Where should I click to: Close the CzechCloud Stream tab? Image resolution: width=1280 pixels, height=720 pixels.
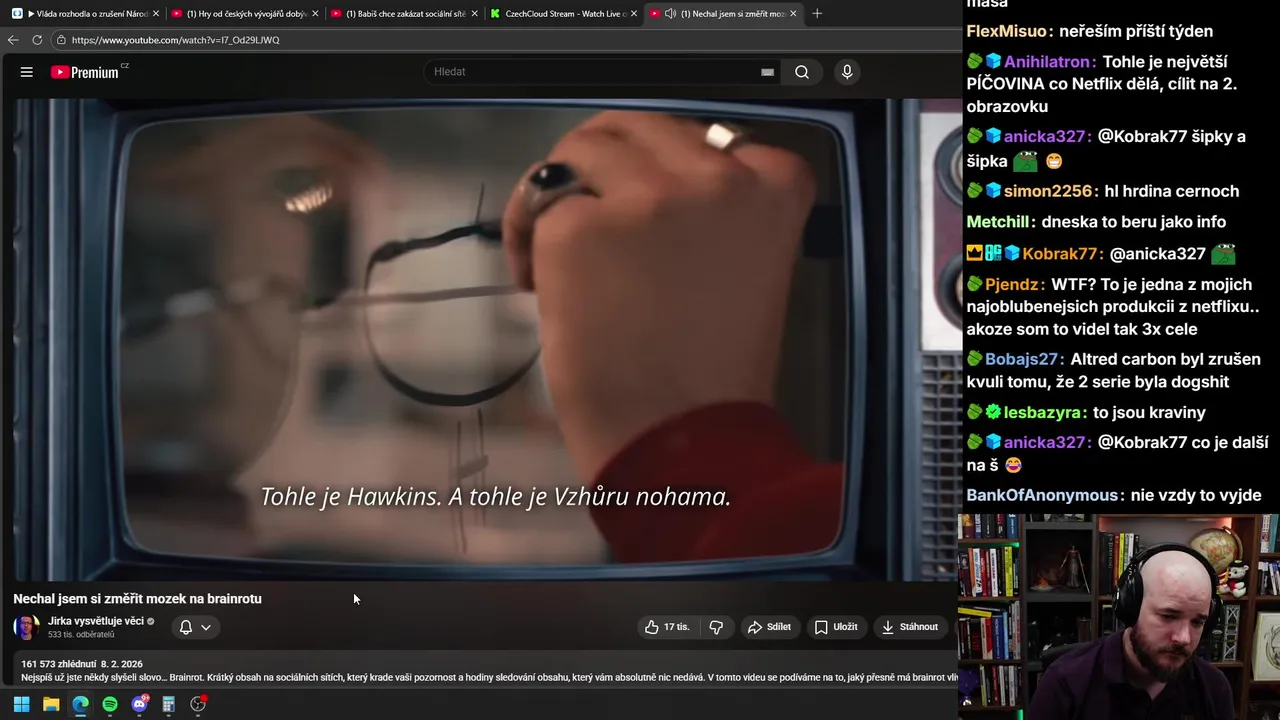633,14
